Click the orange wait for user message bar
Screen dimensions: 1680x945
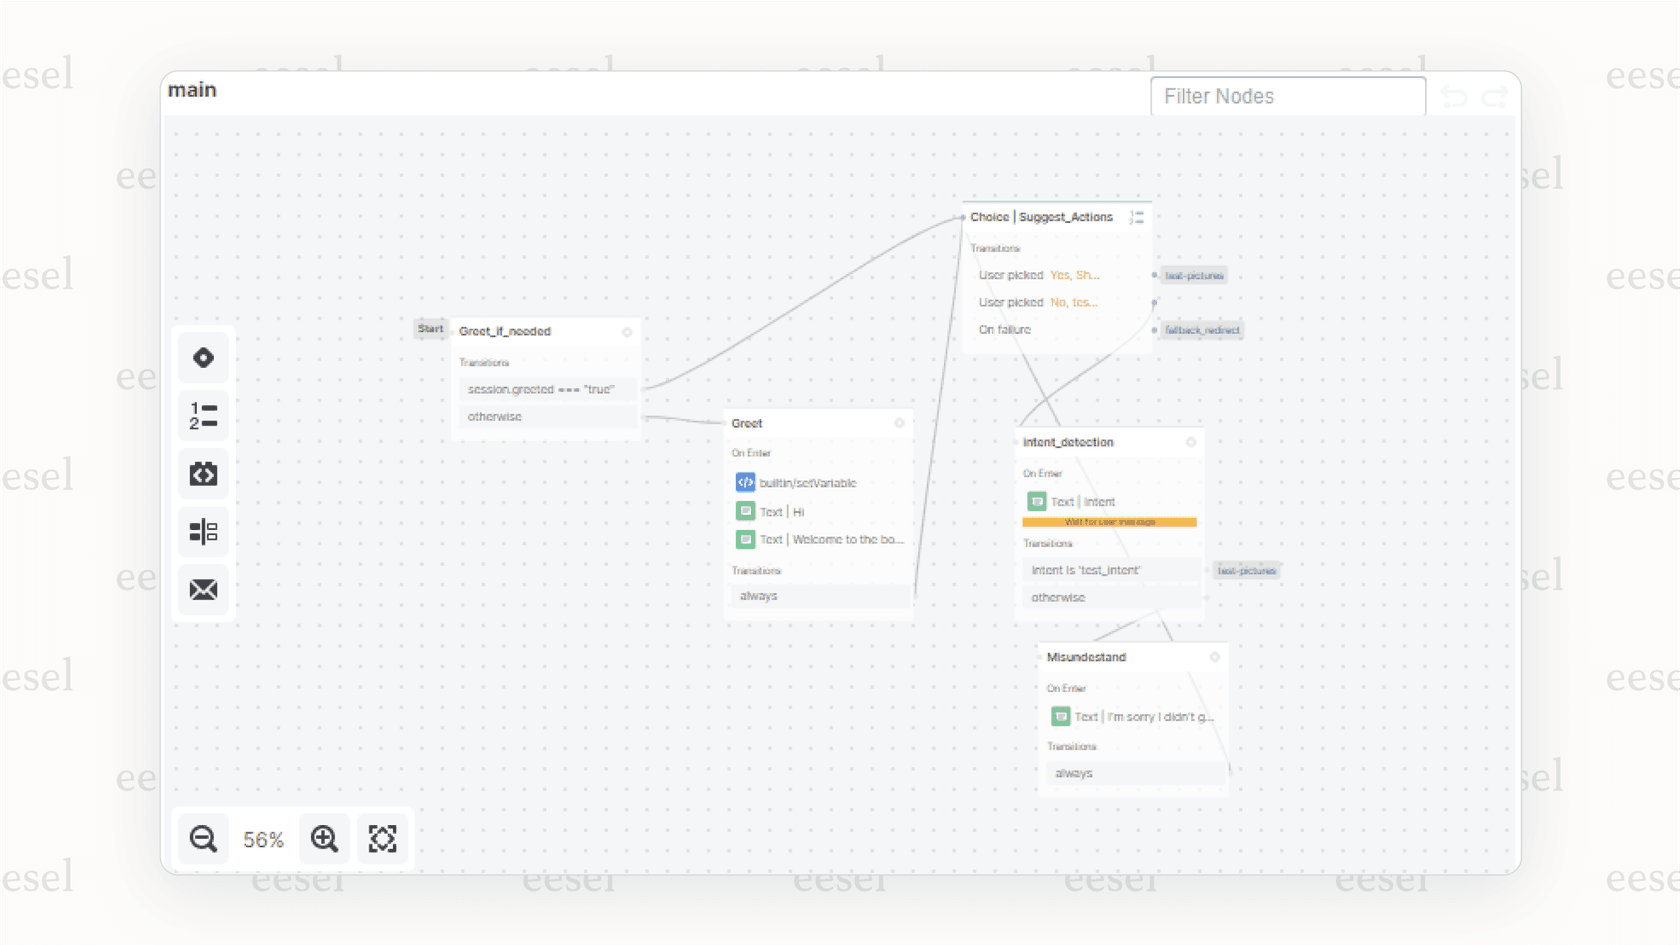tap(1109, 522)
